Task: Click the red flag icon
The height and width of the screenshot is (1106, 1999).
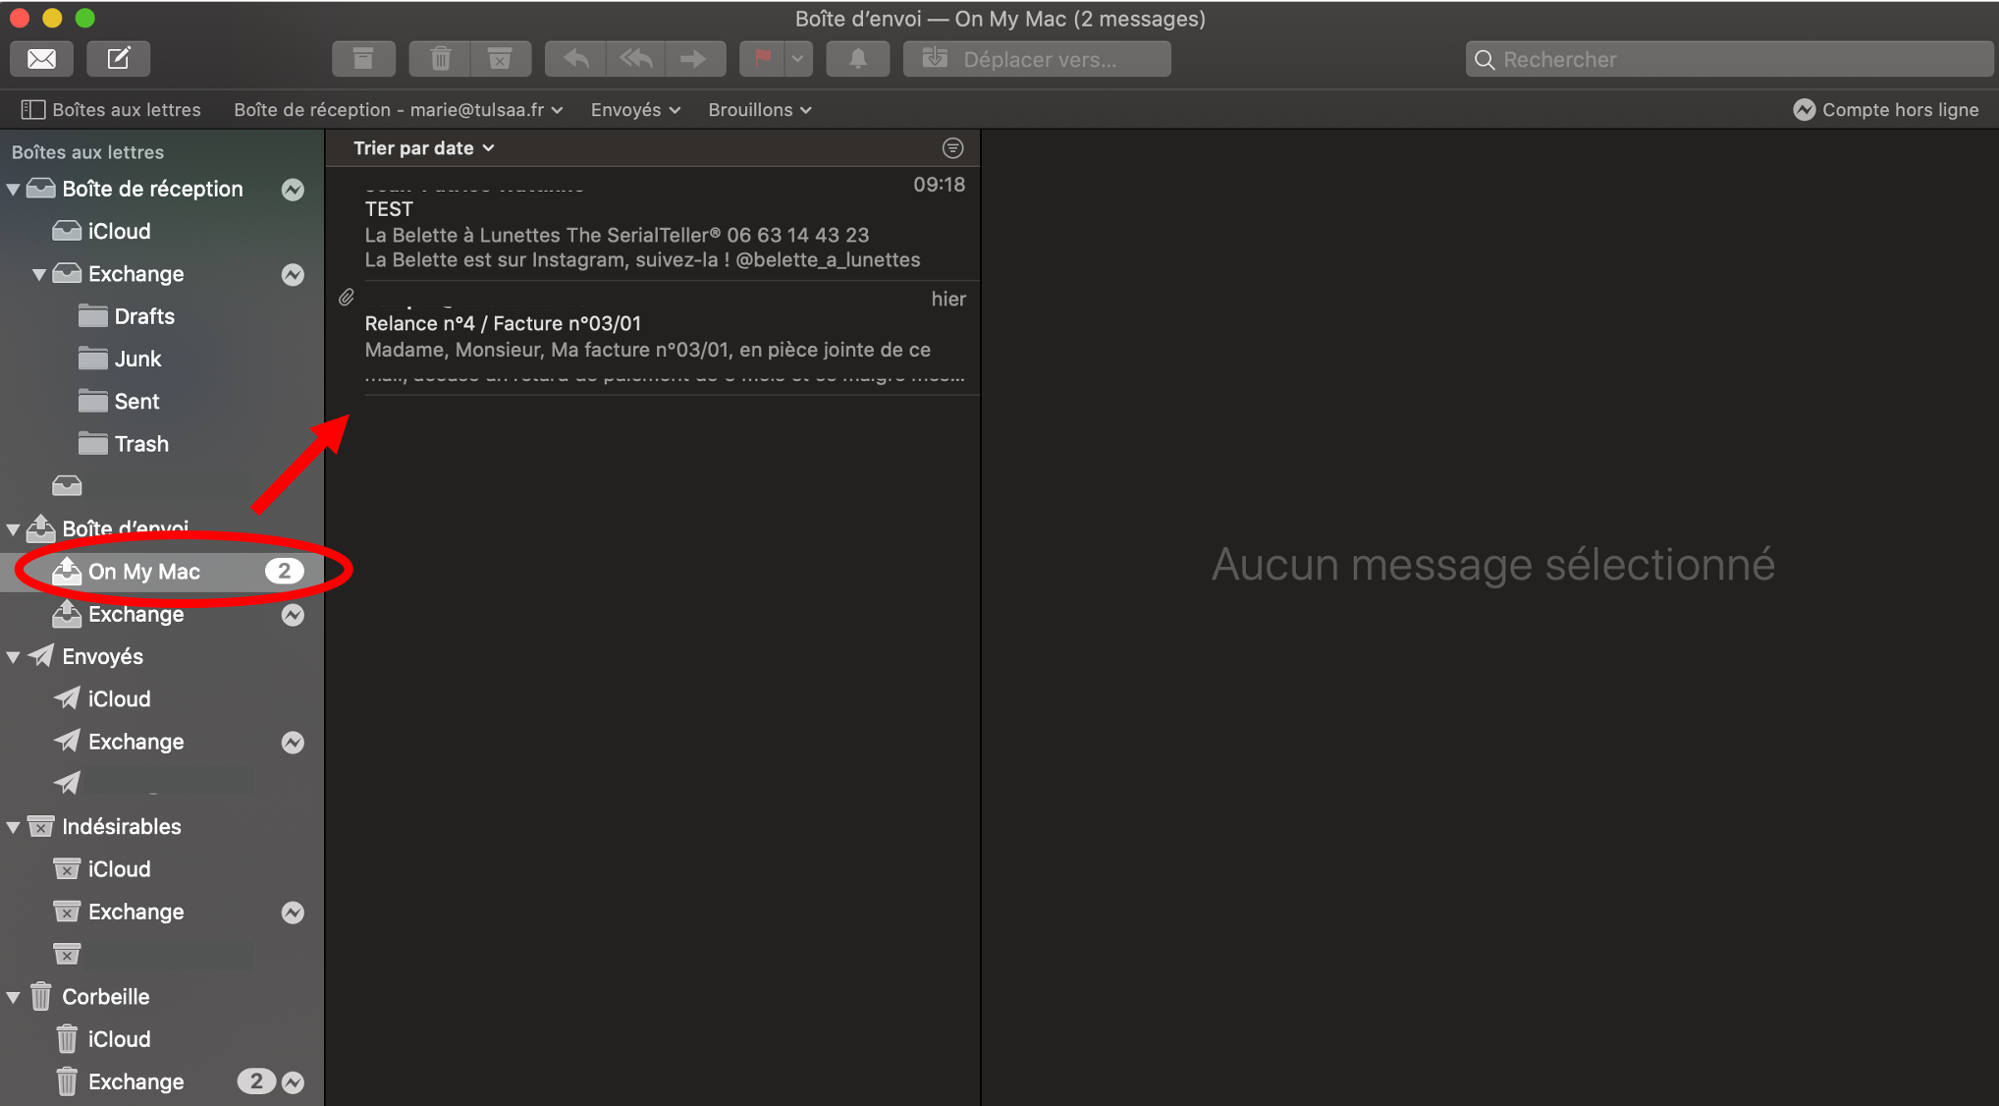Action: coord(763,59)
